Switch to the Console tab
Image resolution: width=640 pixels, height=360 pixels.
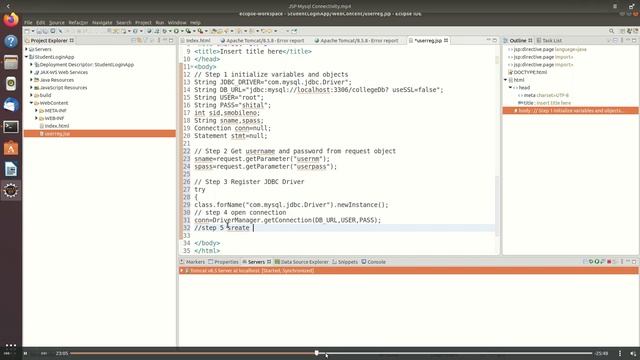pos(373,262)
